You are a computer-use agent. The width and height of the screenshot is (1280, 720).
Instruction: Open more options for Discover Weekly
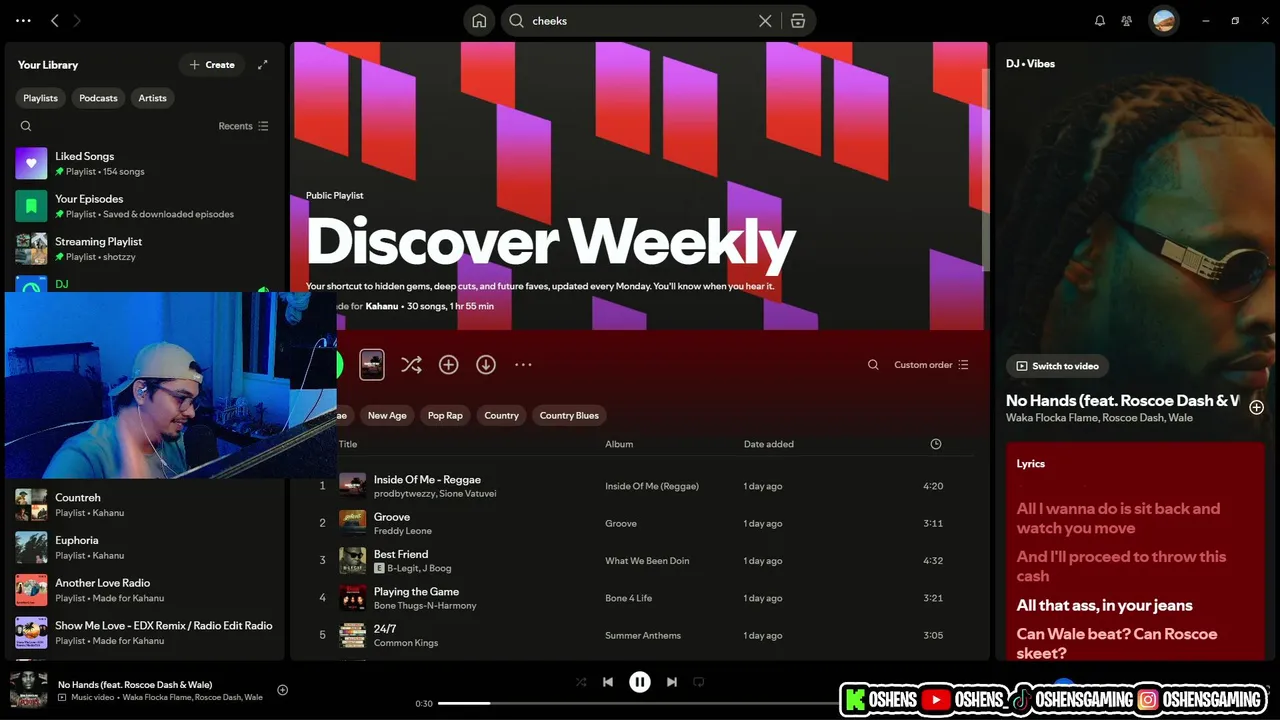pyautogui.click(x=523, y=365)
